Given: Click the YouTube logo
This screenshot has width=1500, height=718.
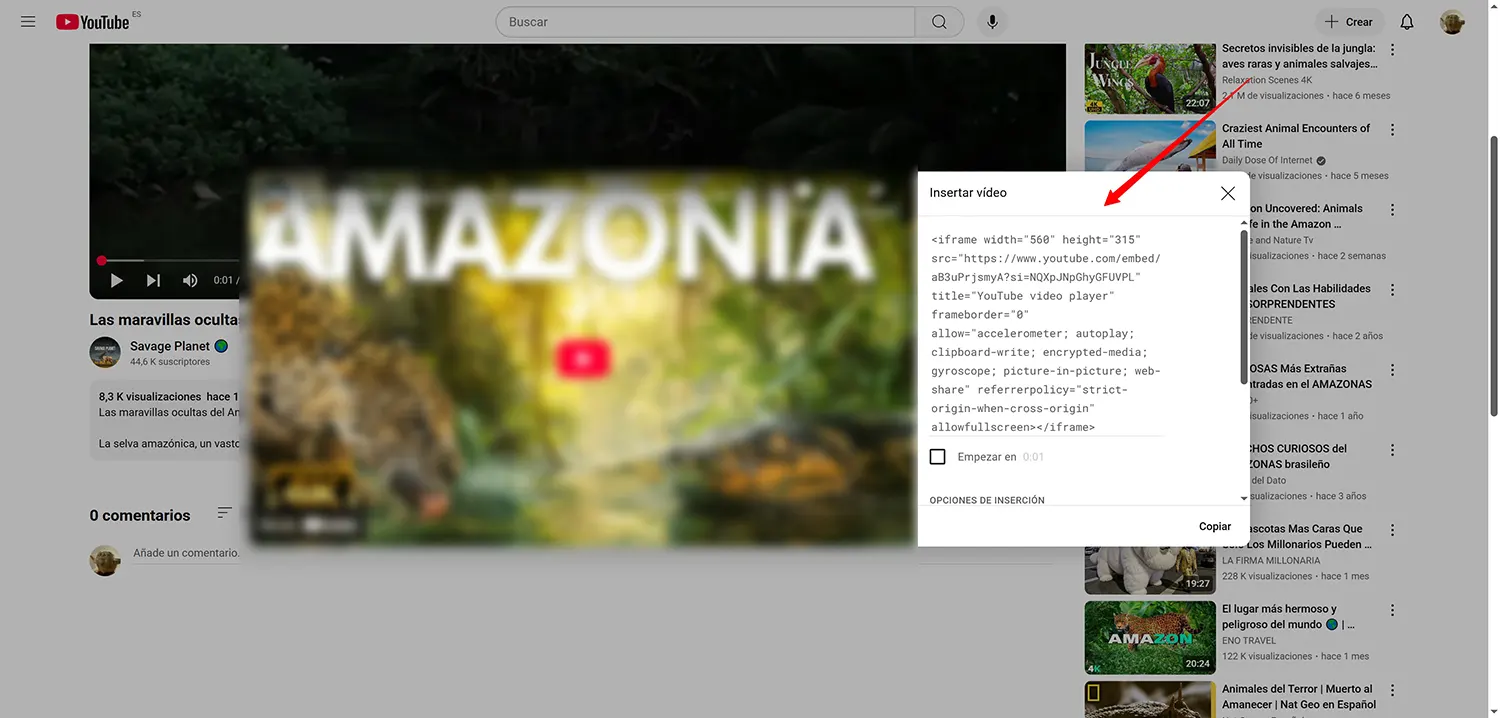Looking at the screenshot, I should (93, 22).
